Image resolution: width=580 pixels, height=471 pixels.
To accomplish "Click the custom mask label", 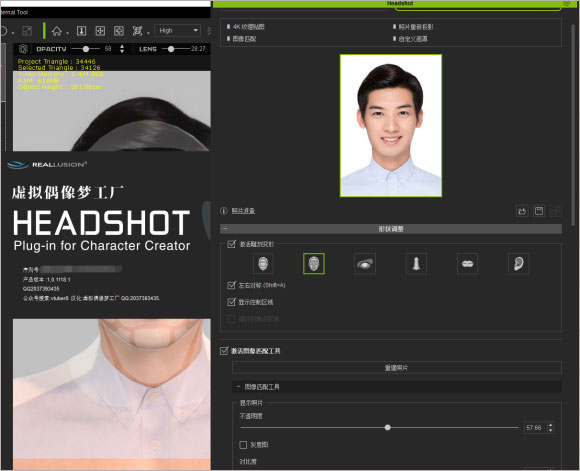I will [413, 38].
